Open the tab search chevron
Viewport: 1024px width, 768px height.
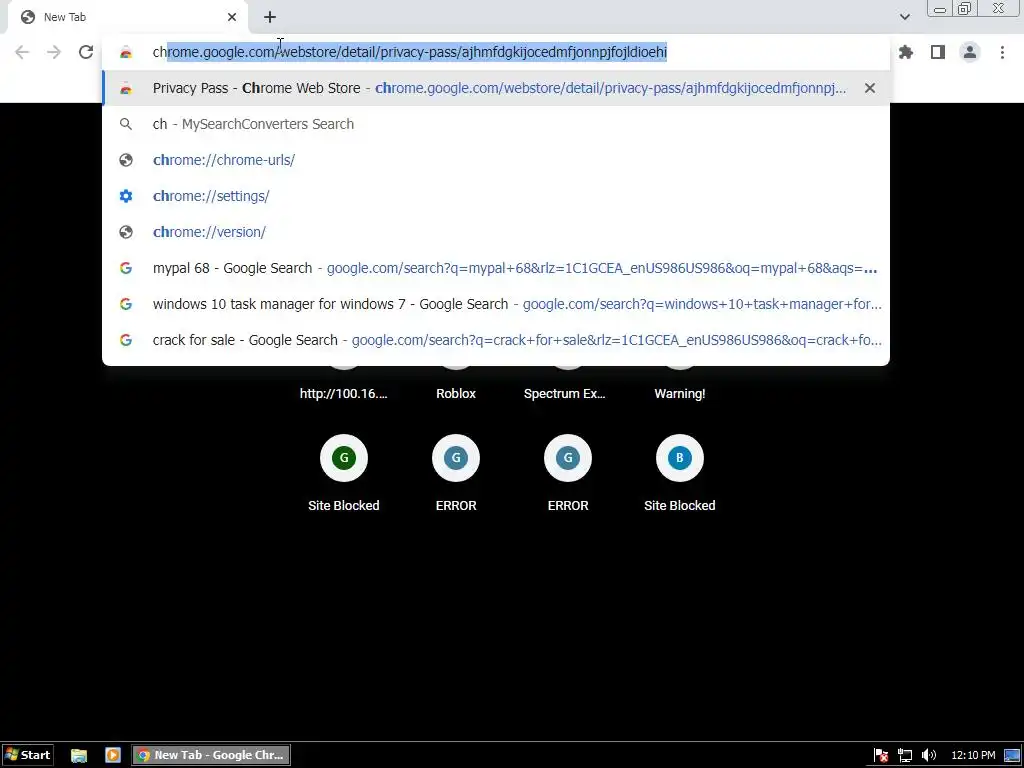click(904, 17)
